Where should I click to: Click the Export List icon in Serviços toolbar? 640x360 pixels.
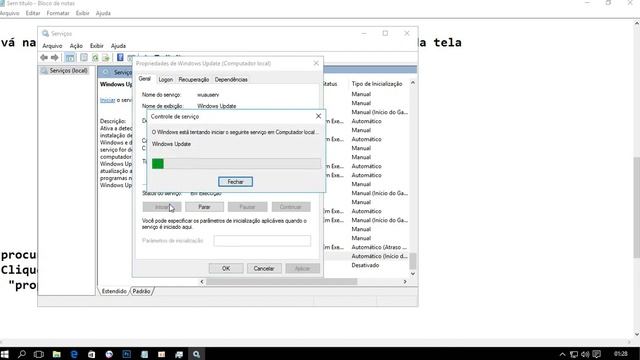[x=106, y=58]
